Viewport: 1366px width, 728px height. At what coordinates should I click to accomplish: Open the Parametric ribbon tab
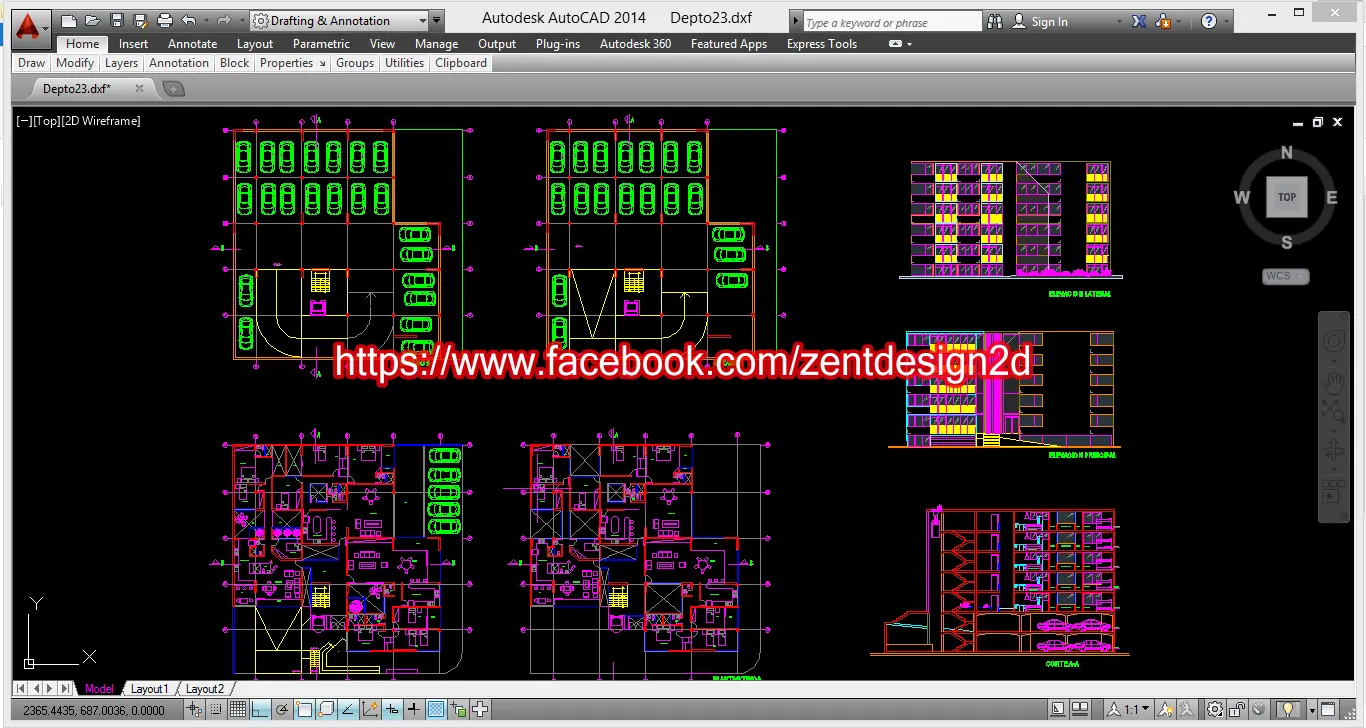[321, 44]
